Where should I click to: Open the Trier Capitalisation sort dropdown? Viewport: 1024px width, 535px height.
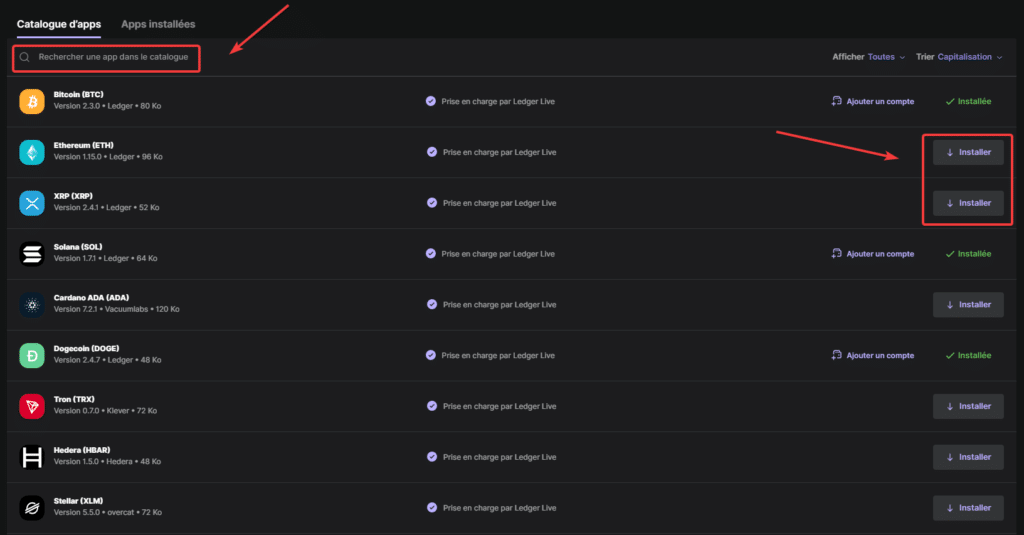click(x=959, y=57)
